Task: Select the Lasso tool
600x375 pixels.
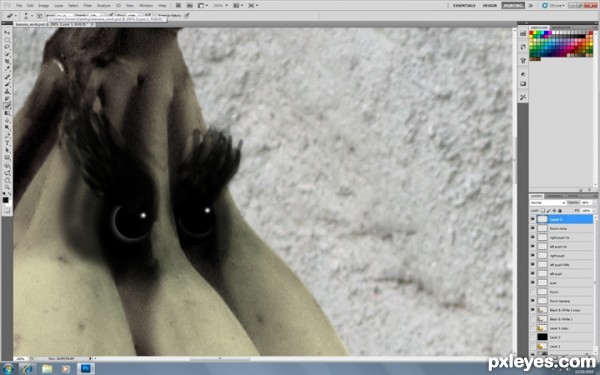Action: tap(7, 46)
